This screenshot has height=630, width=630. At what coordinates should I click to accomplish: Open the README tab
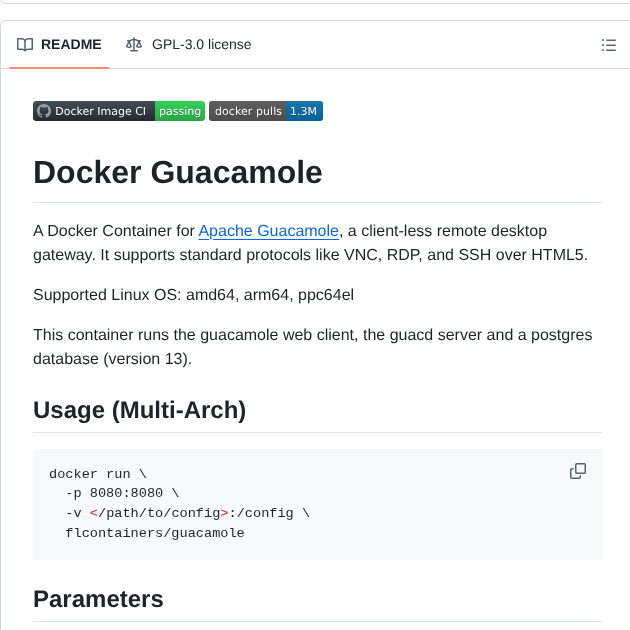pos(59,45)
